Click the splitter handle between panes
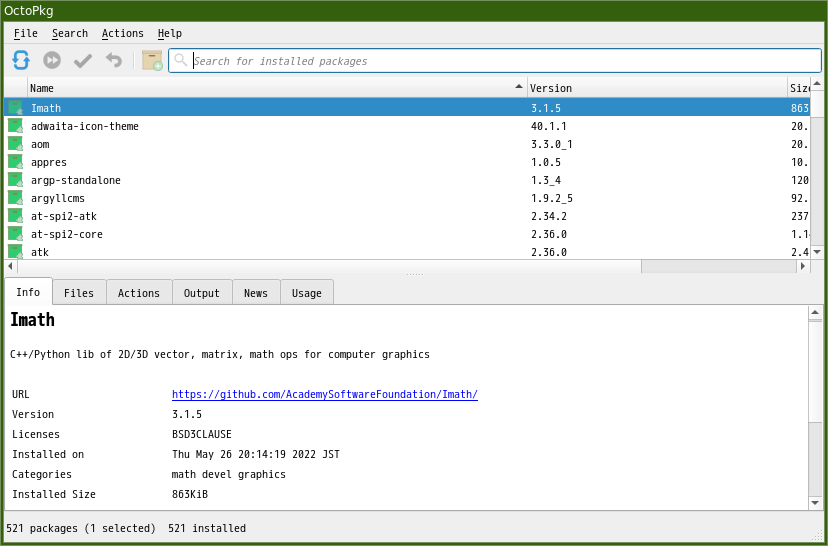Viewport: 828px width, 546px height. point(415,274)
